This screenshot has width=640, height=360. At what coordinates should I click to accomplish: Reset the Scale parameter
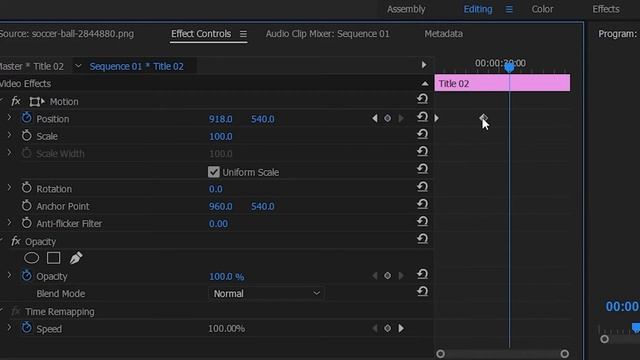422,134
